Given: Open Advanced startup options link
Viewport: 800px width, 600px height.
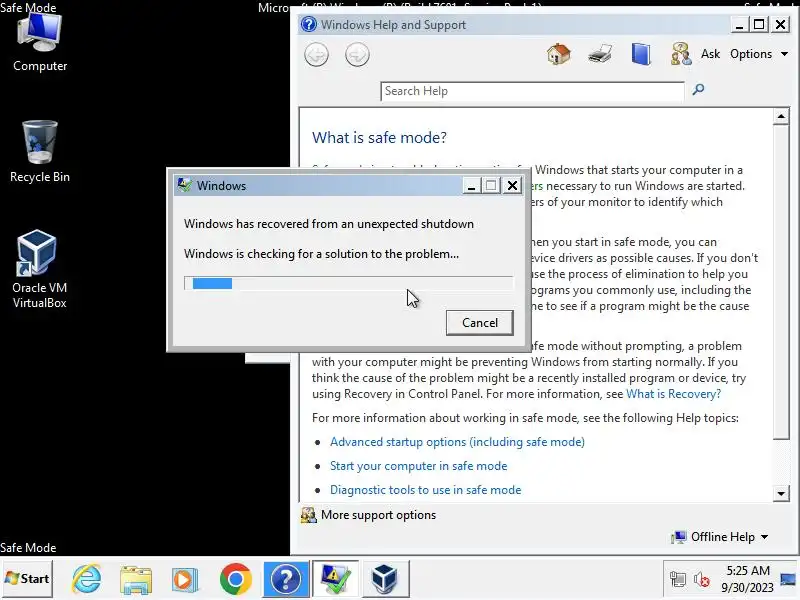Looking at the screenshot, I should click(457, 442).
